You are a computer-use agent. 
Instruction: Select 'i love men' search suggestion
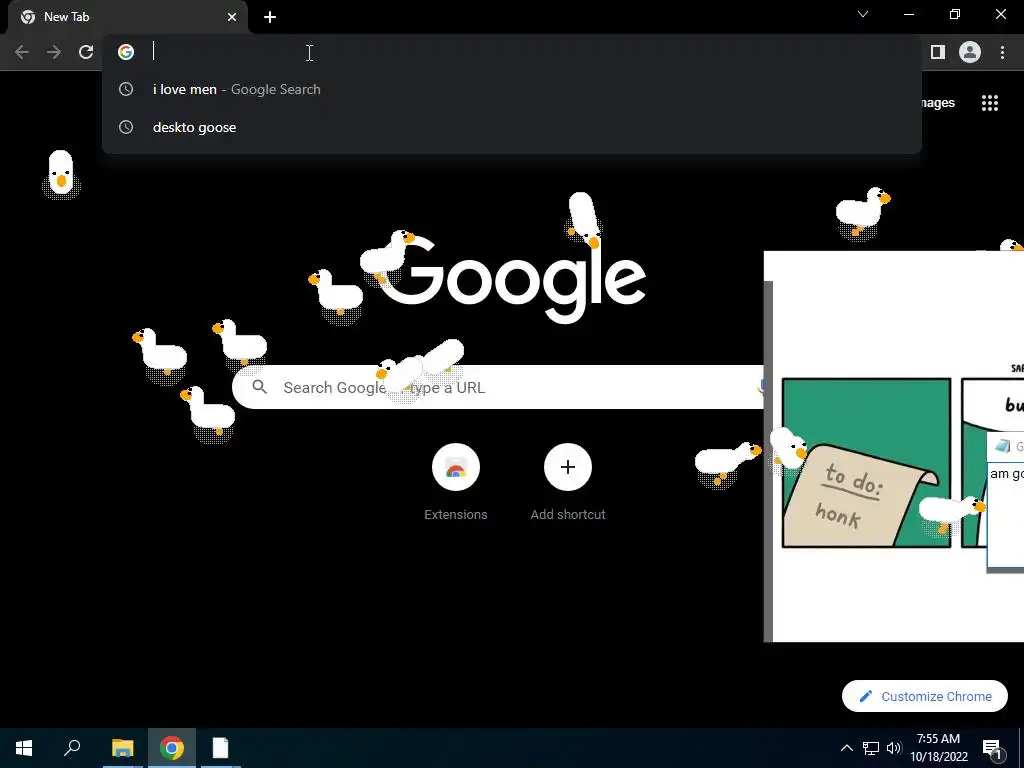[511, 89]
